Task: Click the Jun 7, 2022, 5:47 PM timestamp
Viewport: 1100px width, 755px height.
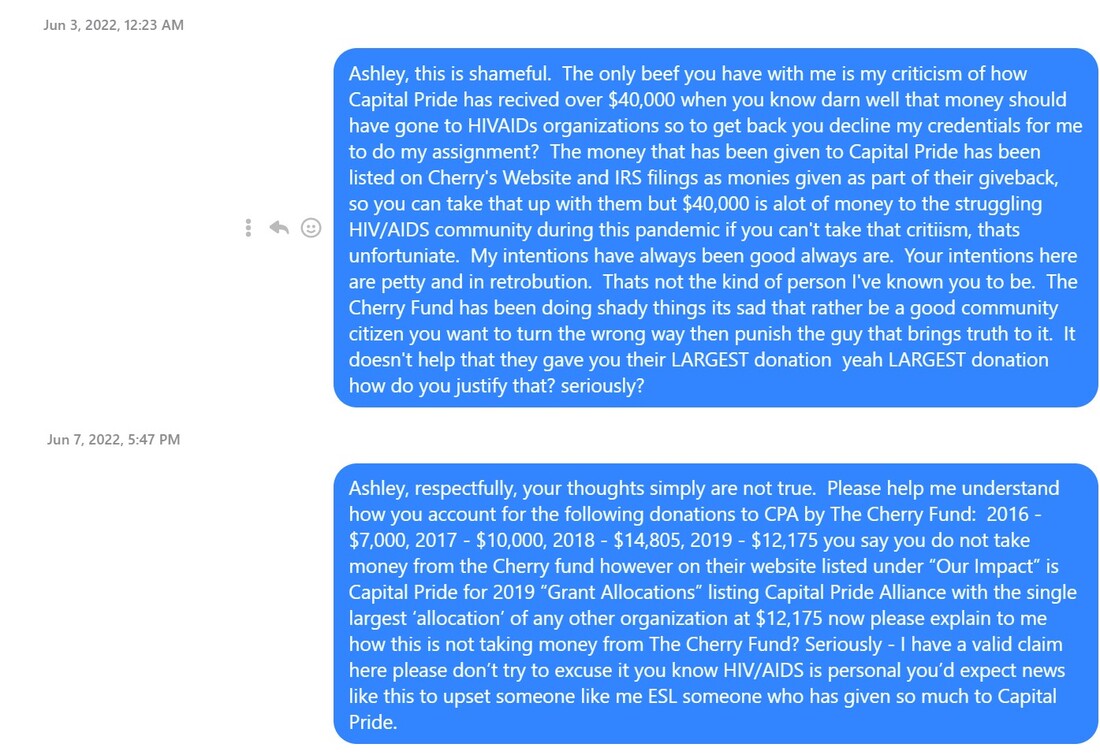Action: 114,439
